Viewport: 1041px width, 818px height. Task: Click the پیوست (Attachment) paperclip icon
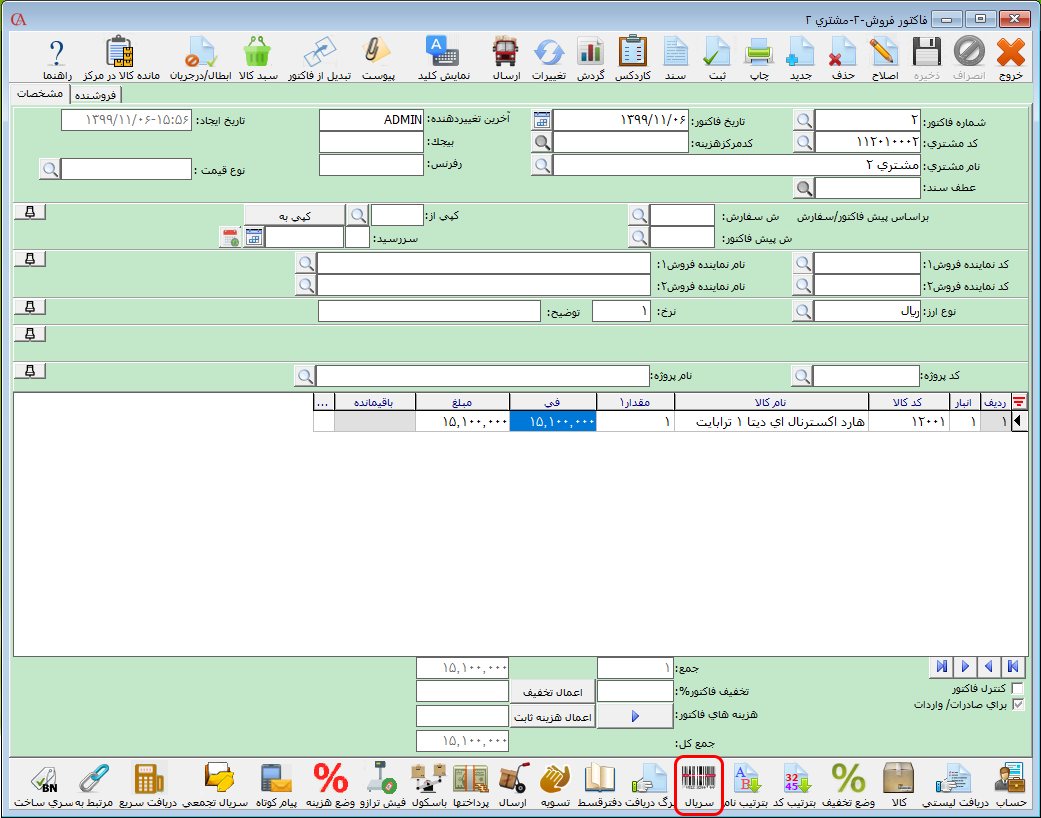coord(378,58)
